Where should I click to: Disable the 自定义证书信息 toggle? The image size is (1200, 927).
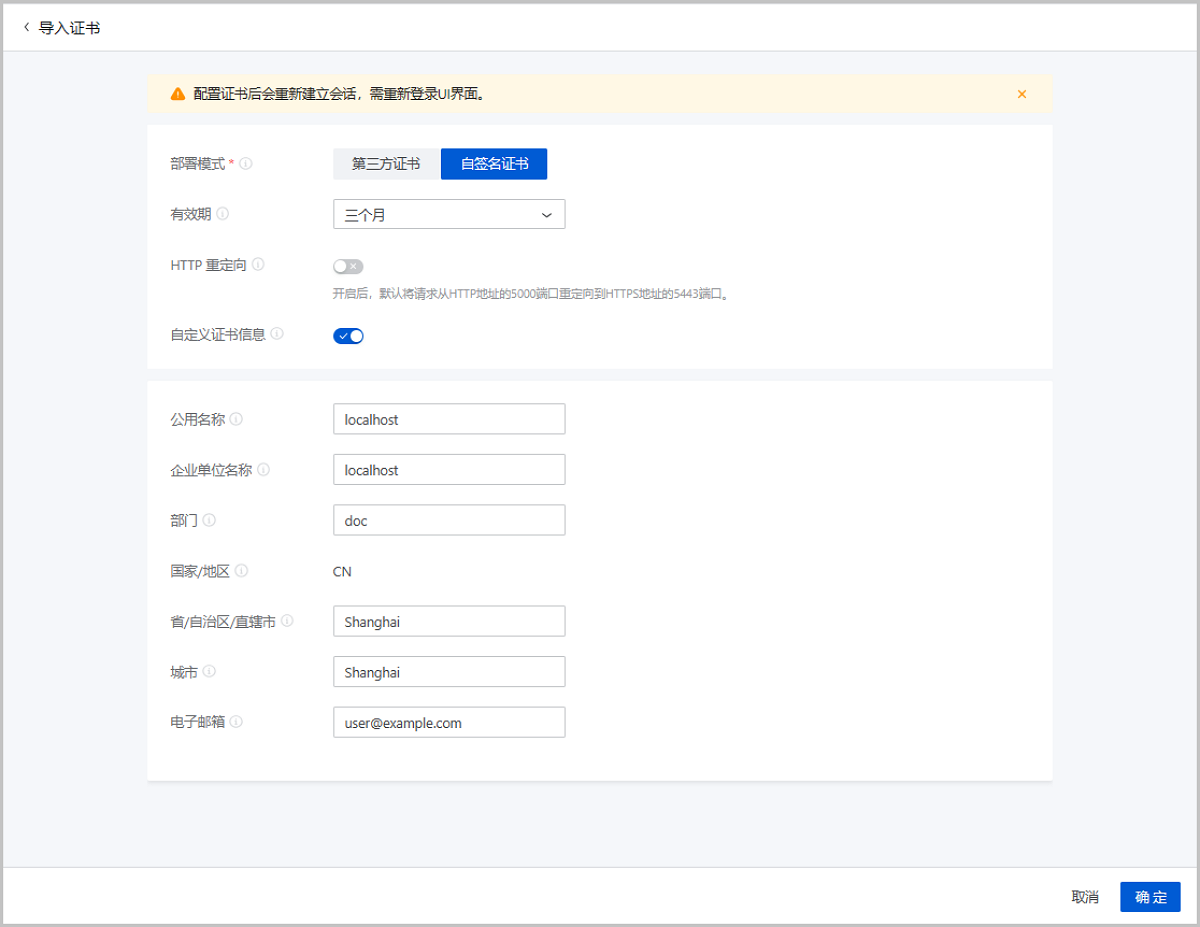[x=348, y=335]
